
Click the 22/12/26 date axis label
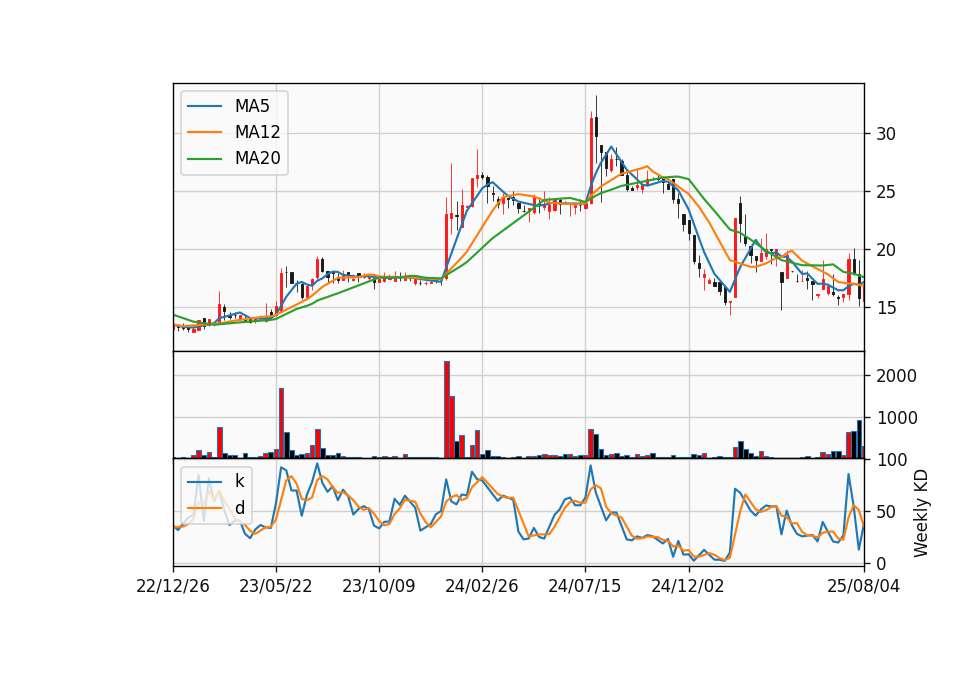coord(173,586)
